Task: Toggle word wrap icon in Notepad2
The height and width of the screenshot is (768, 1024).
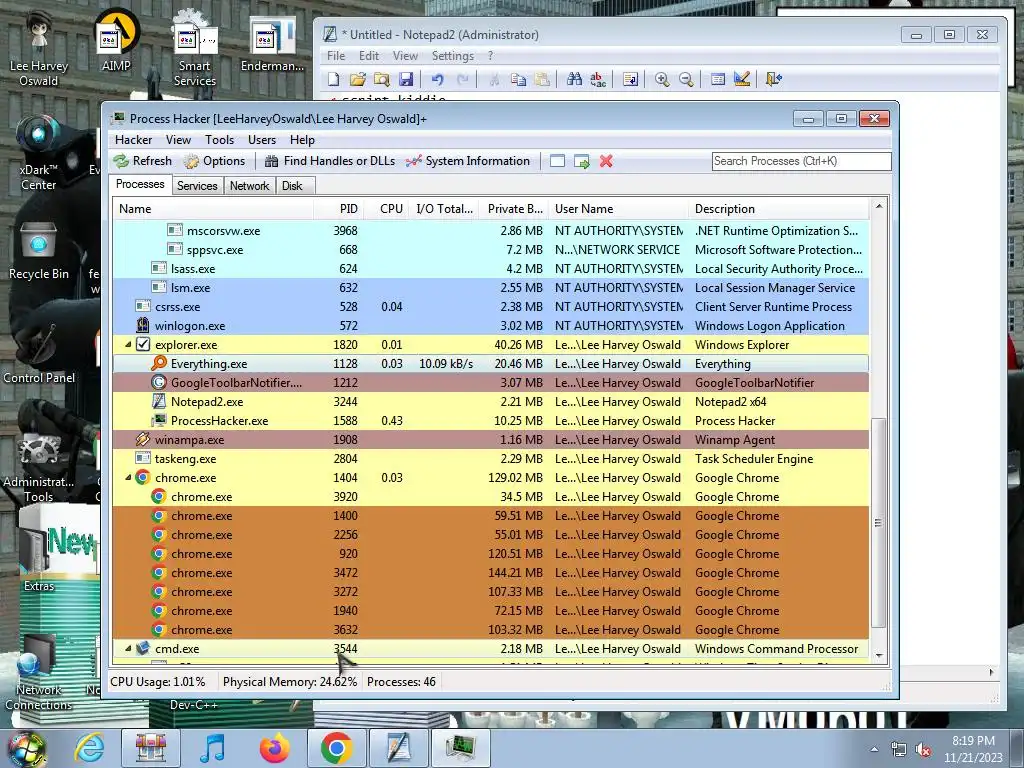Action: pos(630,80)
